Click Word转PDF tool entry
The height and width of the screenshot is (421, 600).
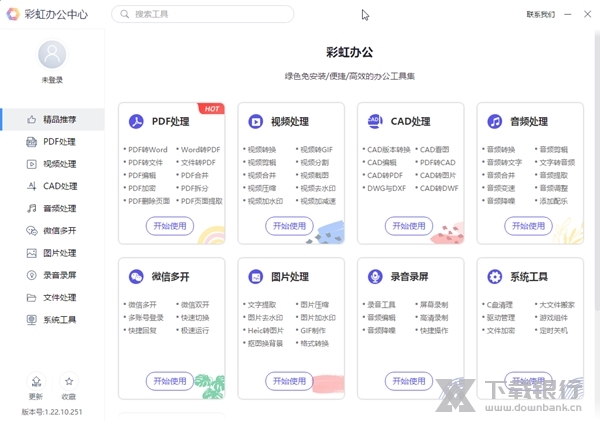click(201, 150)
